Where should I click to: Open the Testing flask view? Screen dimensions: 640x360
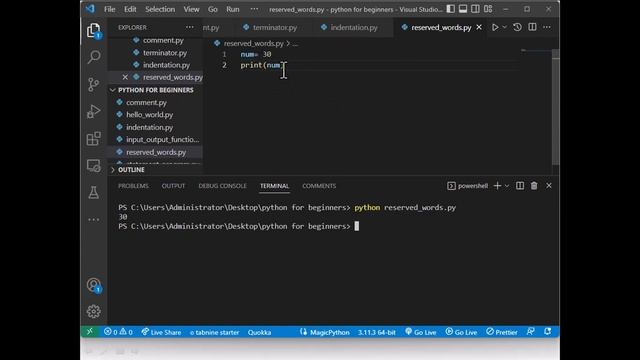(93, 193)
